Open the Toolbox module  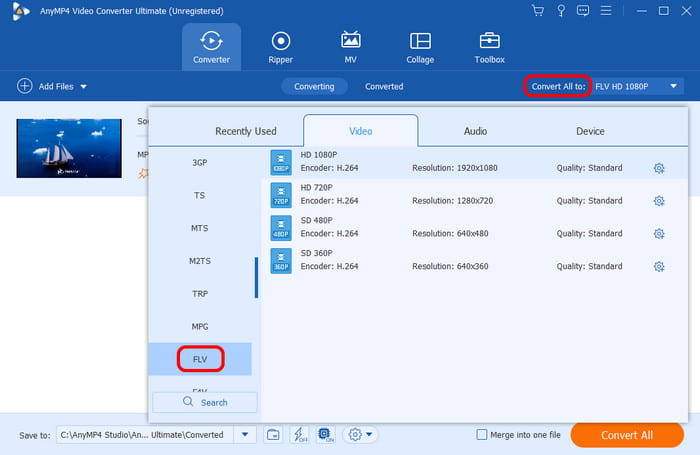[490, 47]
